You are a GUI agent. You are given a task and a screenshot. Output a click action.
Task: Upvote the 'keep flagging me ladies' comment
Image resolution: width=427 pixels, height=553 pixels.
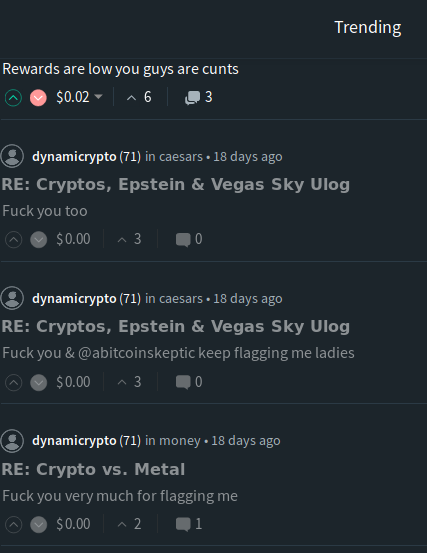(x=14, y=382)
